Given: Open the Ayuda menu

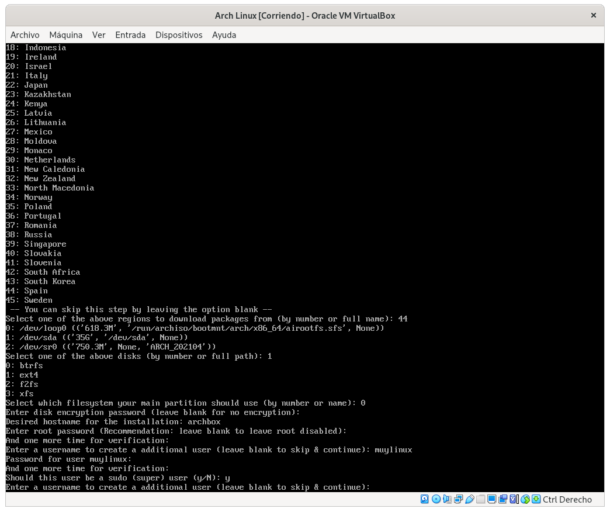Looking at the screenshot, I should click(x=224, y=35).
